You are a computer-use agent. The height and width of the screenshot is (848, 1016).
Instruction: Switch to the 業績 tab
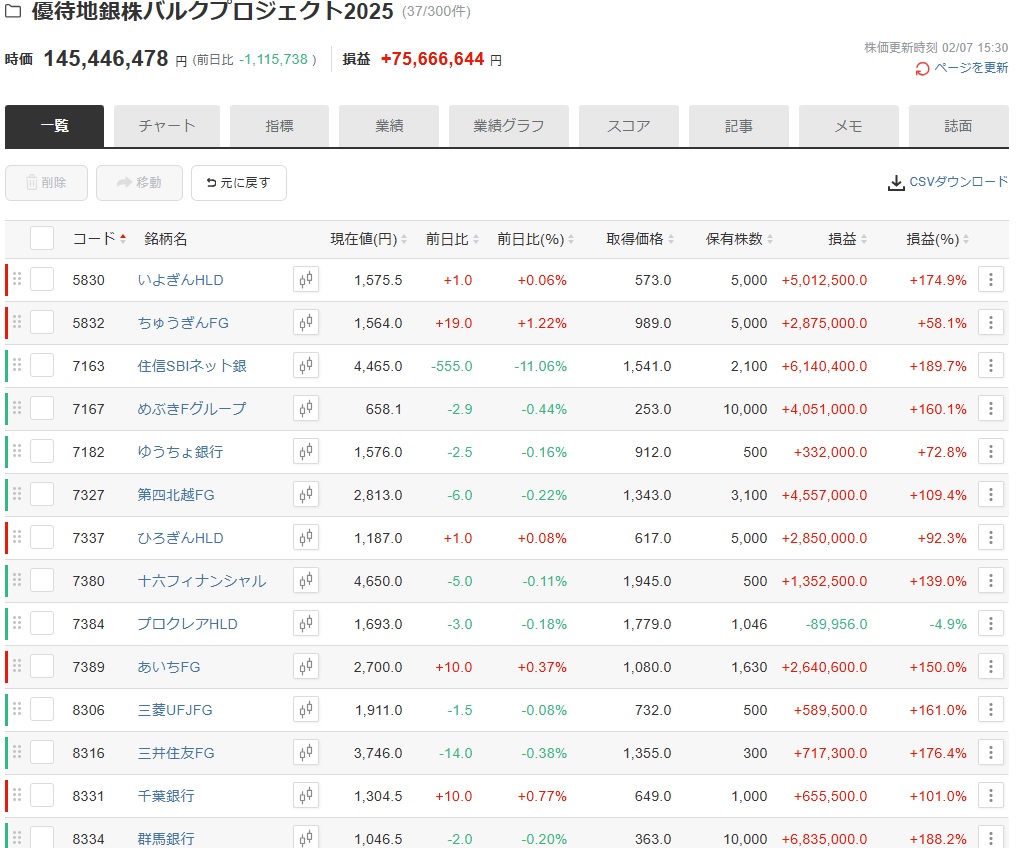(389, 126)
